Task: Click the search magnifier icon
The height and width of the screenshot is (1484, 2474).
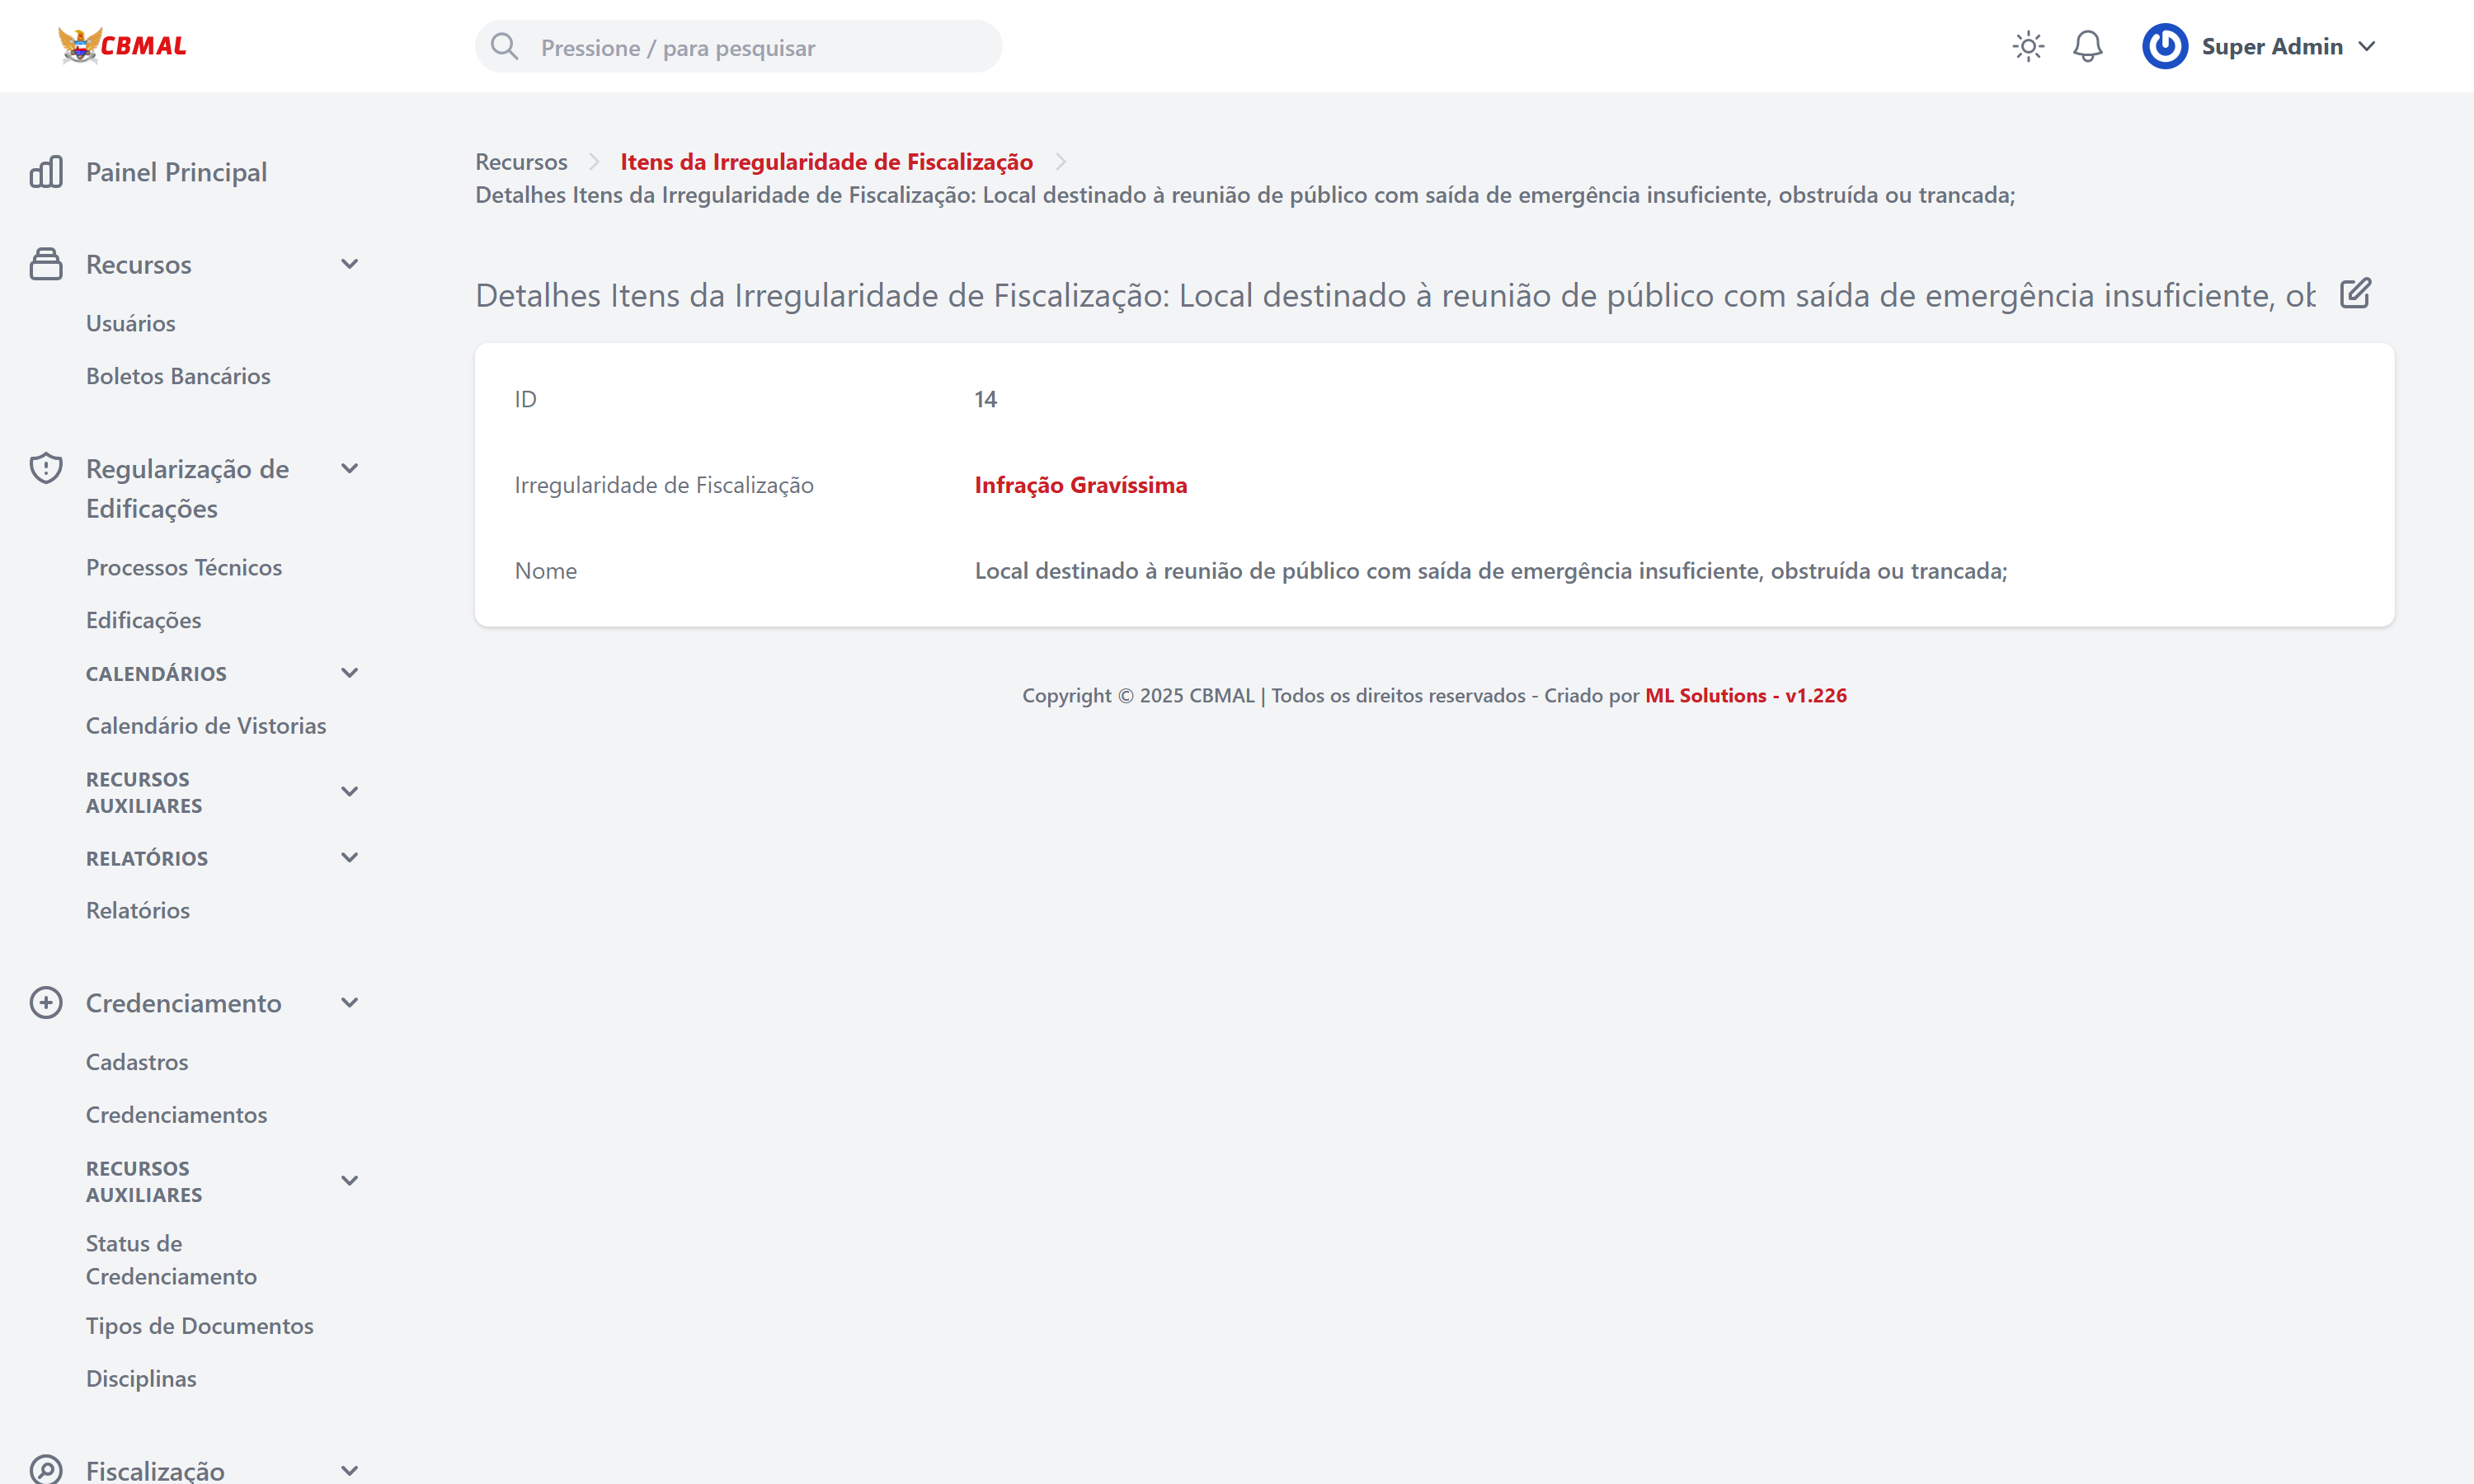Action: 505,47
